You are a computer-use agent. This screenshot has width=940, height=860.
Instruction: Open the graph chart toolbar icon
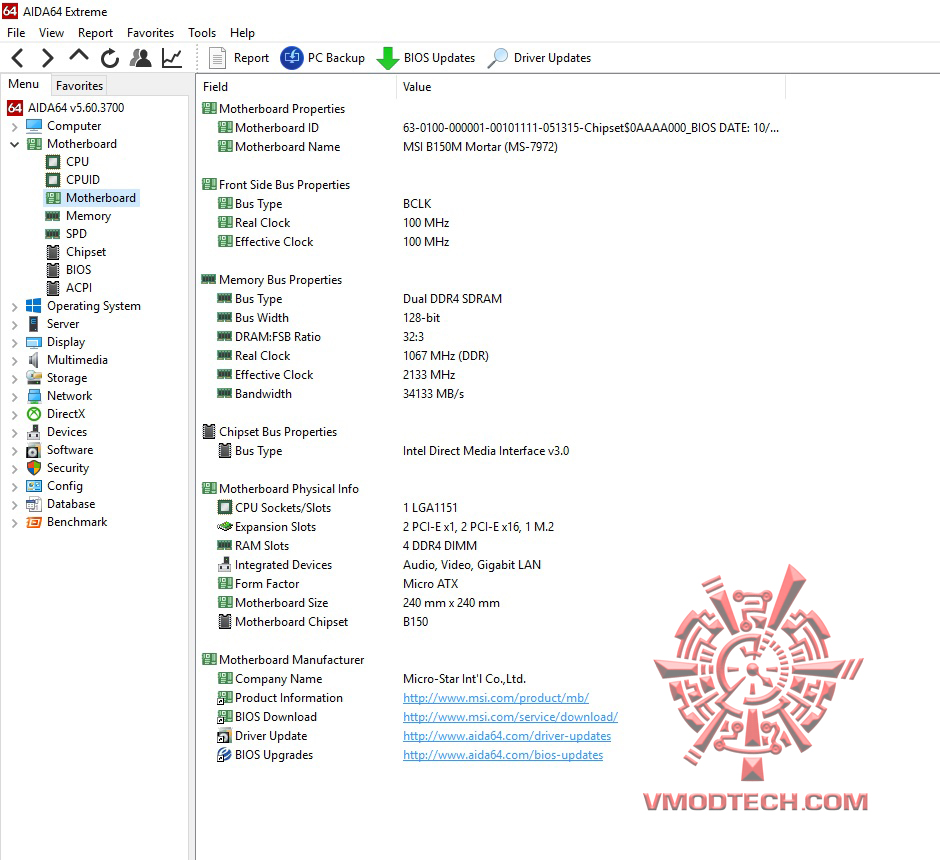[x=172, y=58]
